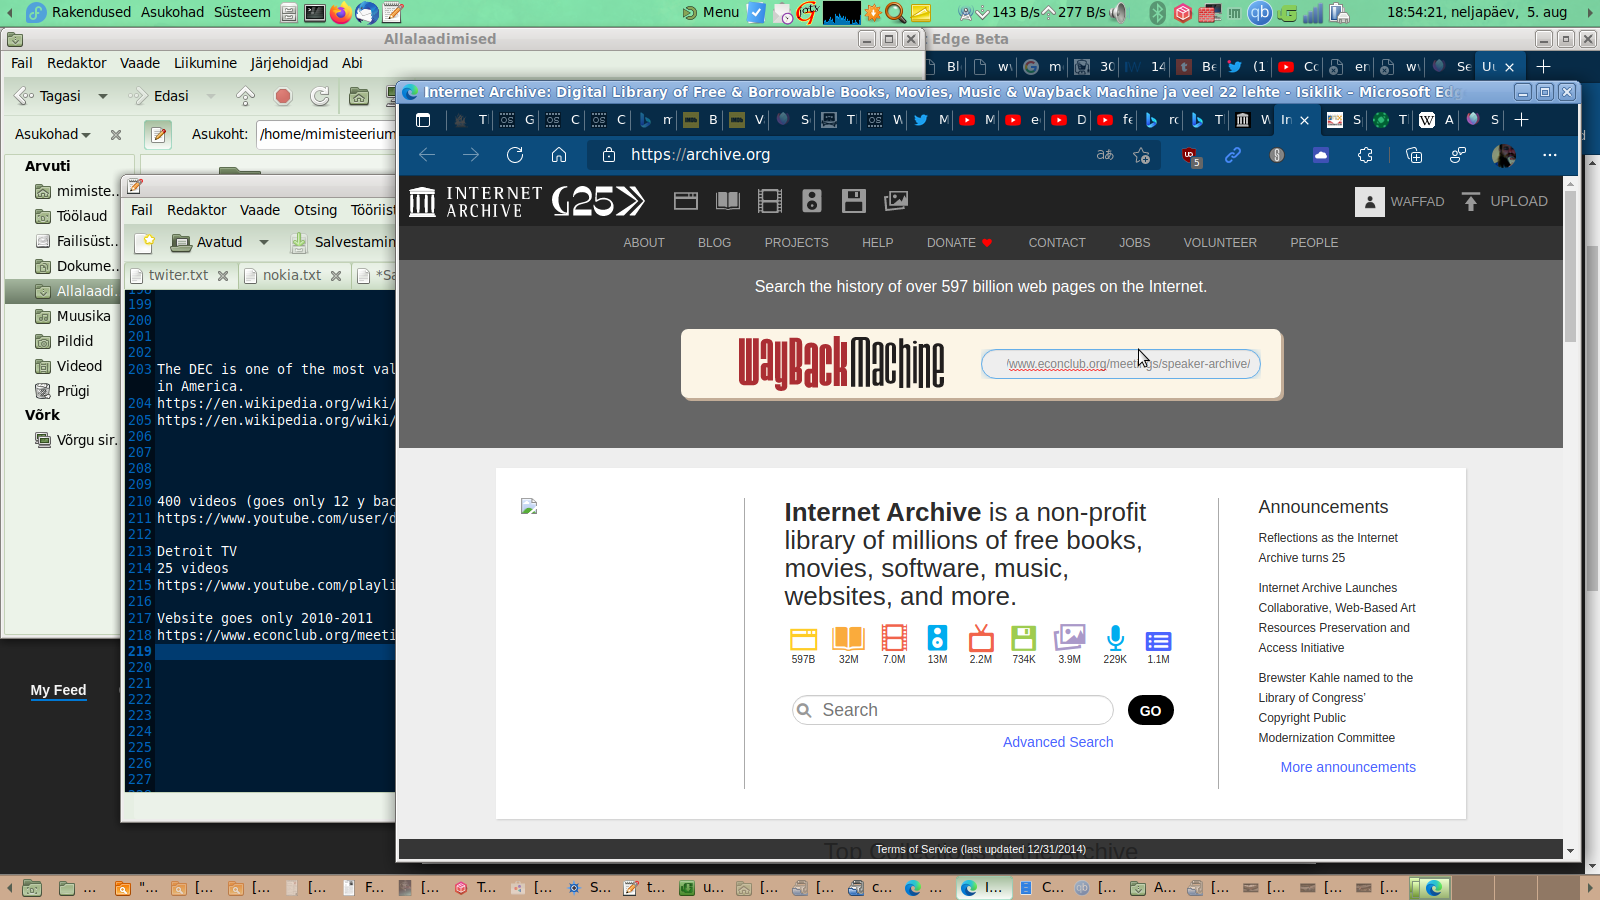Expand Edasi history dropdown arrow
This screenshot has height=900, width=1600.
point(210,96)
